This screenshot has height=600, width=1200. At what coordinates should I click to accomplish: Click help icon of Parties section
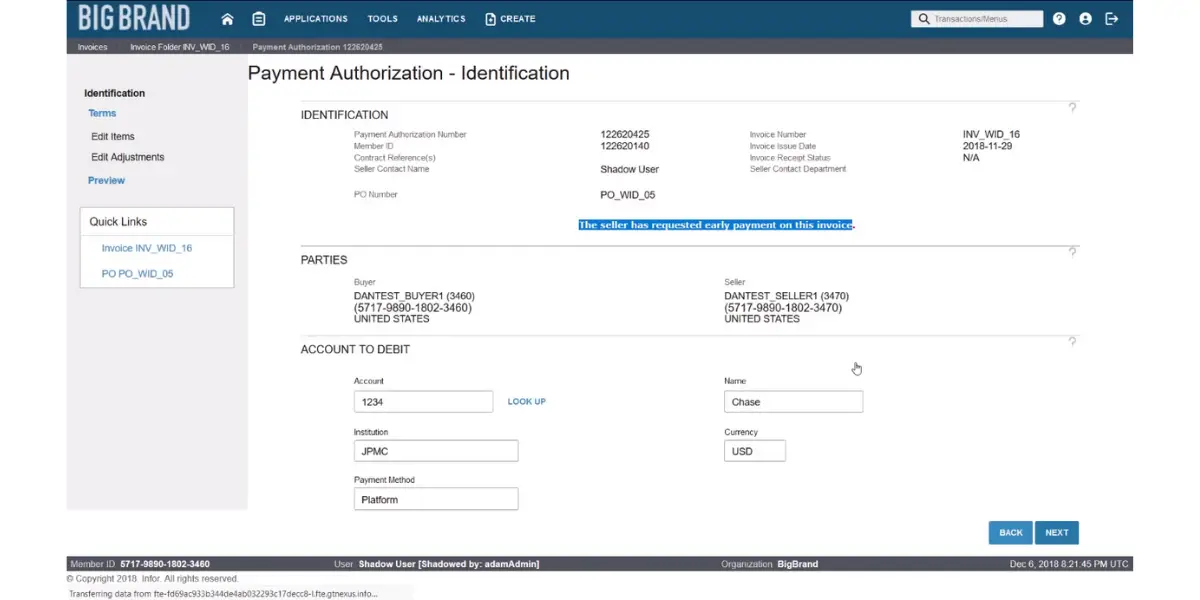click(1072, 252)
